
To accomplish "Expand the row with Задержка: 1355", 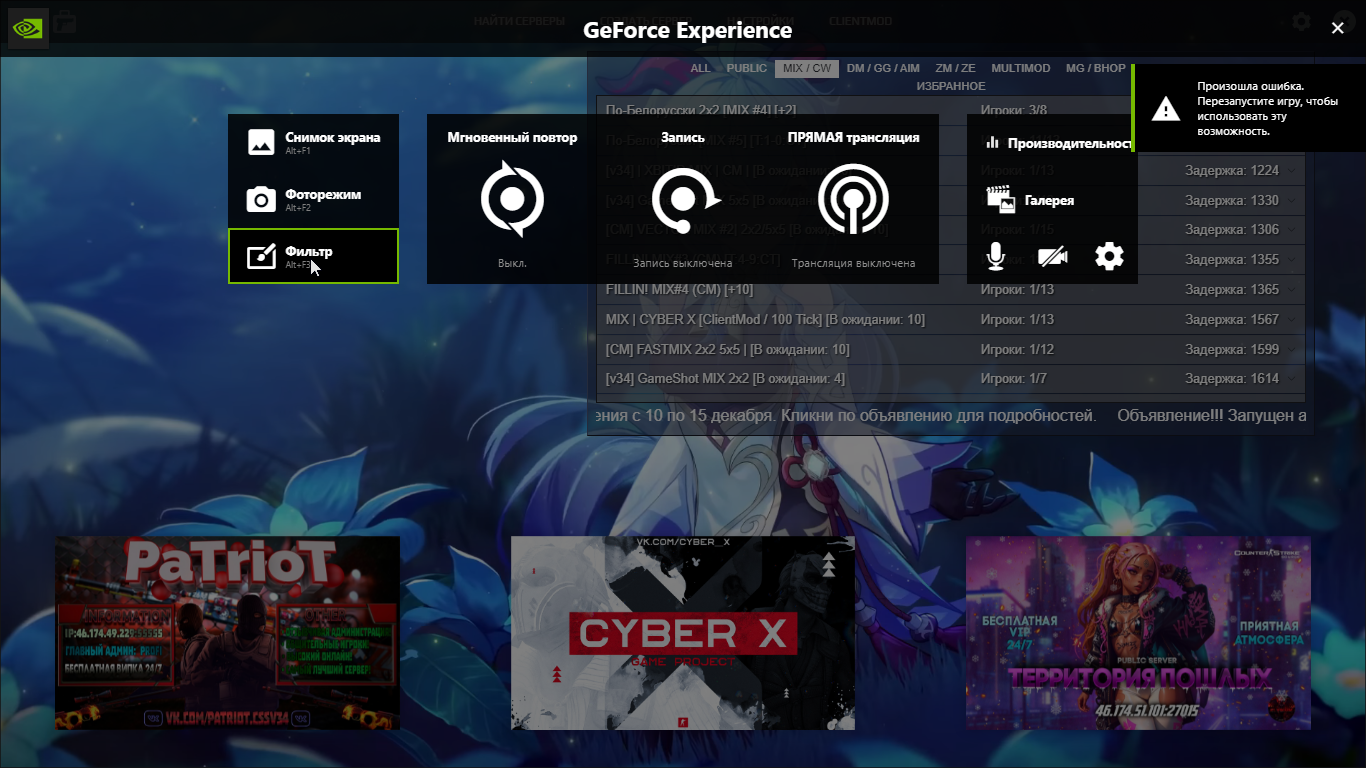I will point(1293,259).
